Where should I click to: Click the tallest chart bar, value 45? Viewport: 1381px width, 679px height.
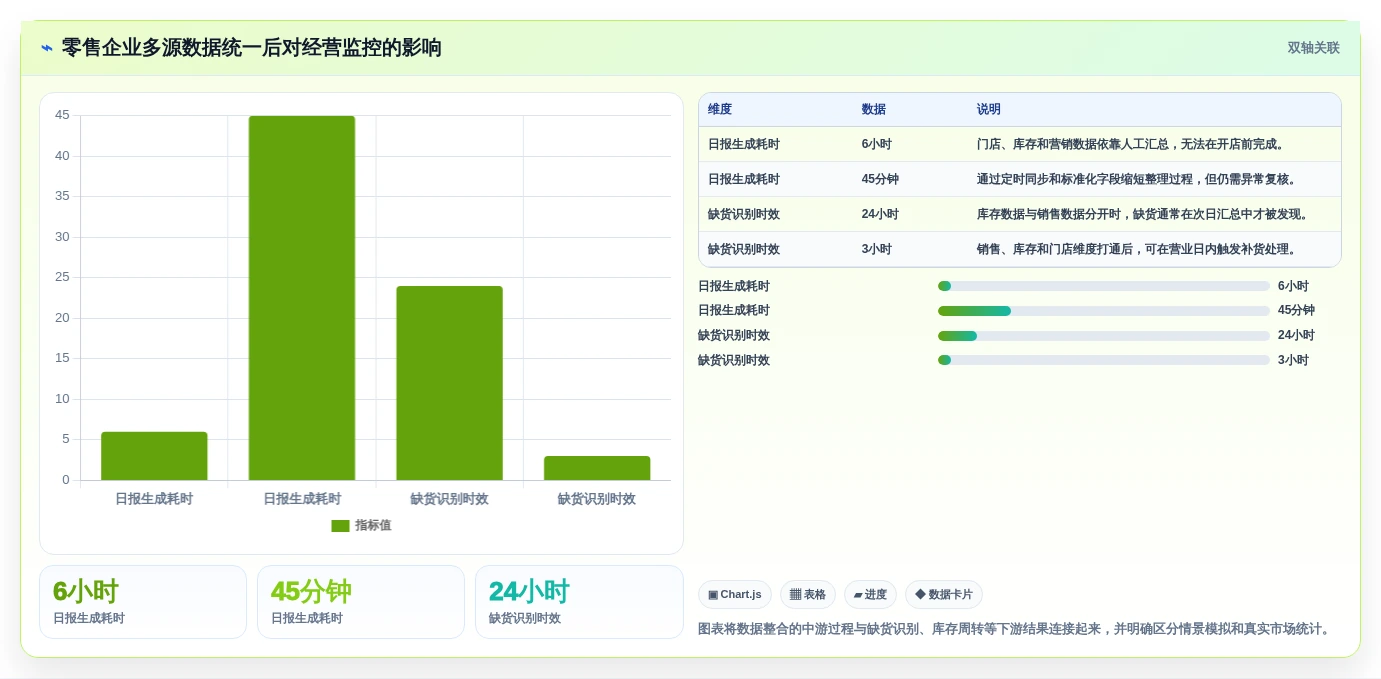pos(302,298)
